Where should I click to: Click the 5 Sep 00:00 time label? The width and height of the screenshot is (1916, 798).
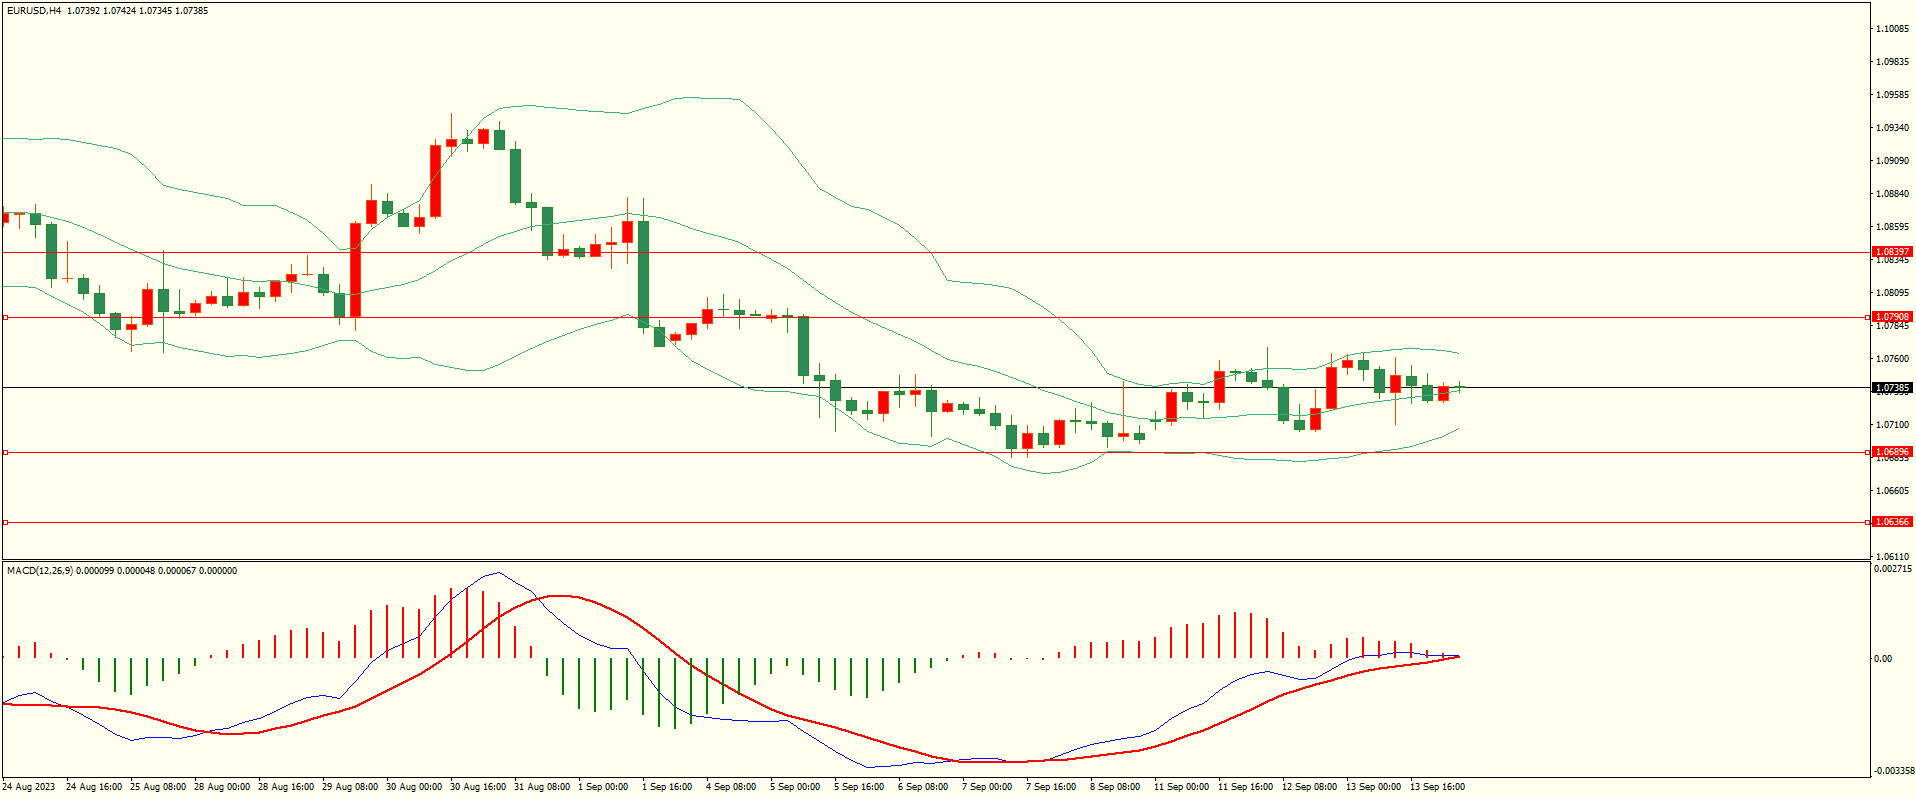[x=795, y=787]
